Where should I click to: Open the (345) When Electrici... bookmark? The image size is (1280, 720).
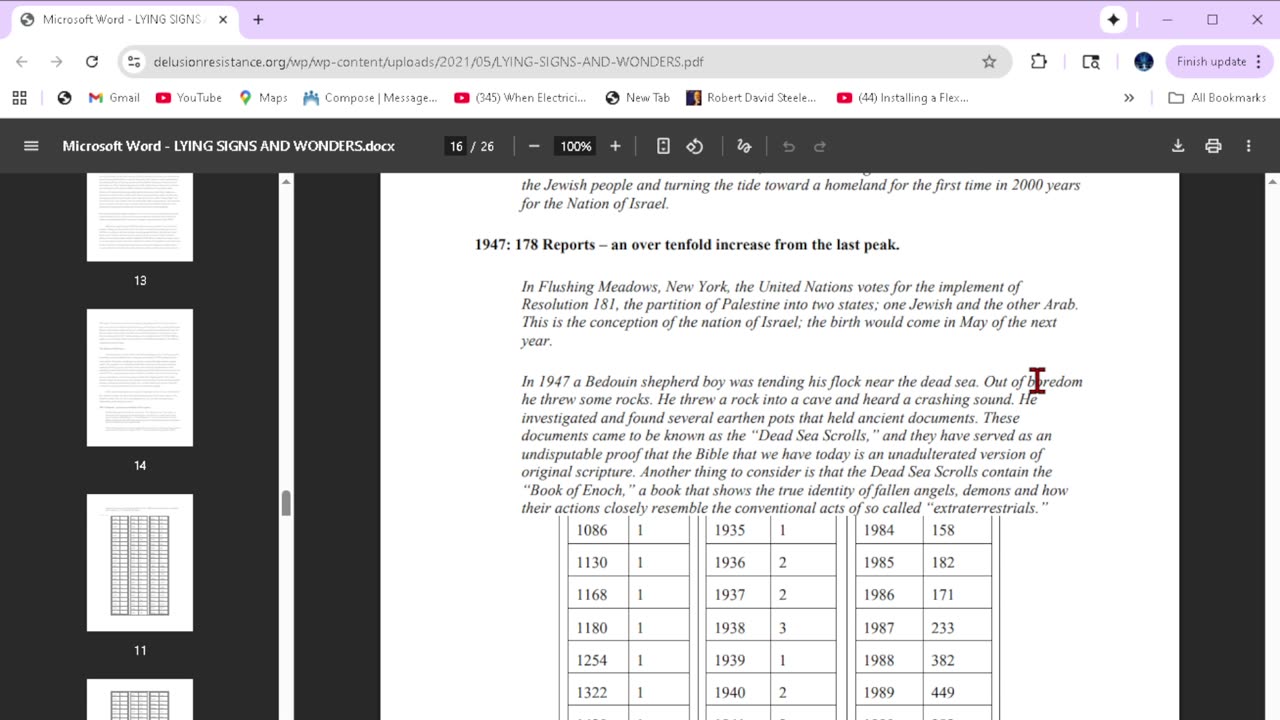[x=521, y=97]
